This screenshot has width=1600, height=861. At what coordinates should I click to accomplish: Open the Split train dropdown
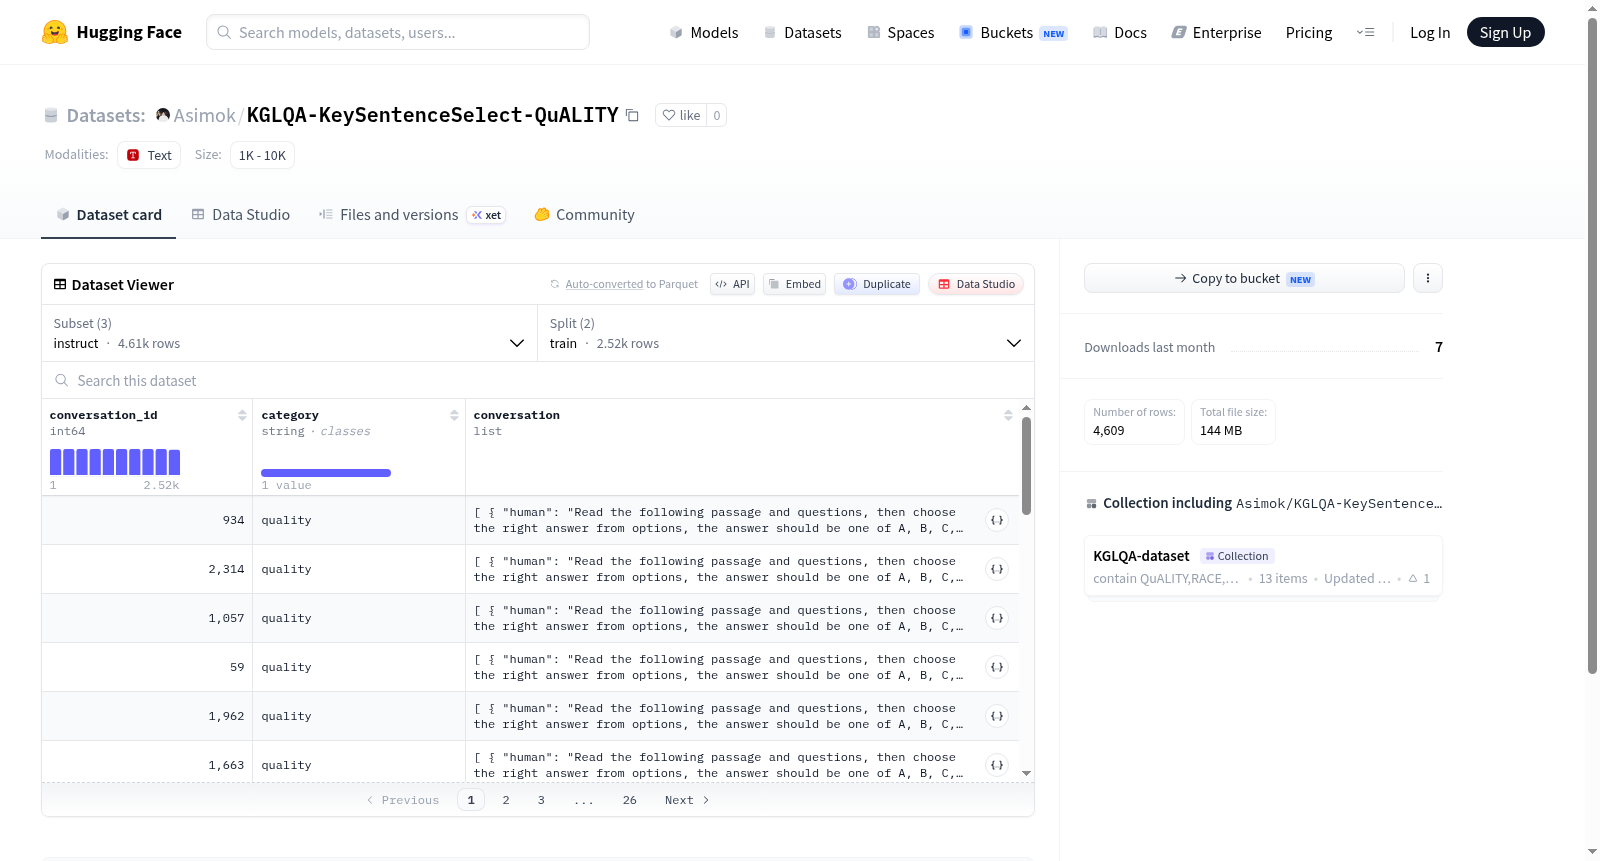[785, 333]
